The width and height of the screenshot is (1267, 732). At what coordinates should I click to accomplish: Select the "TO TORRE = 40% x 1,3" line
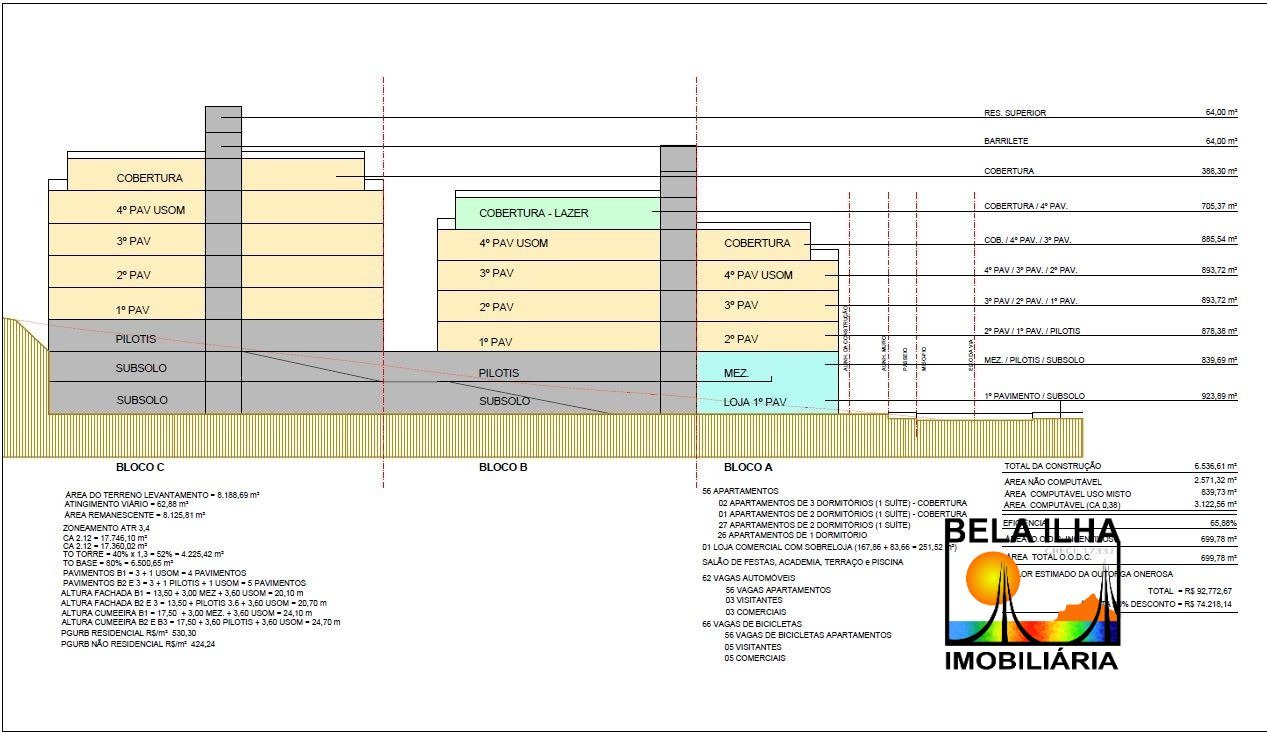(x=143, y=553)
